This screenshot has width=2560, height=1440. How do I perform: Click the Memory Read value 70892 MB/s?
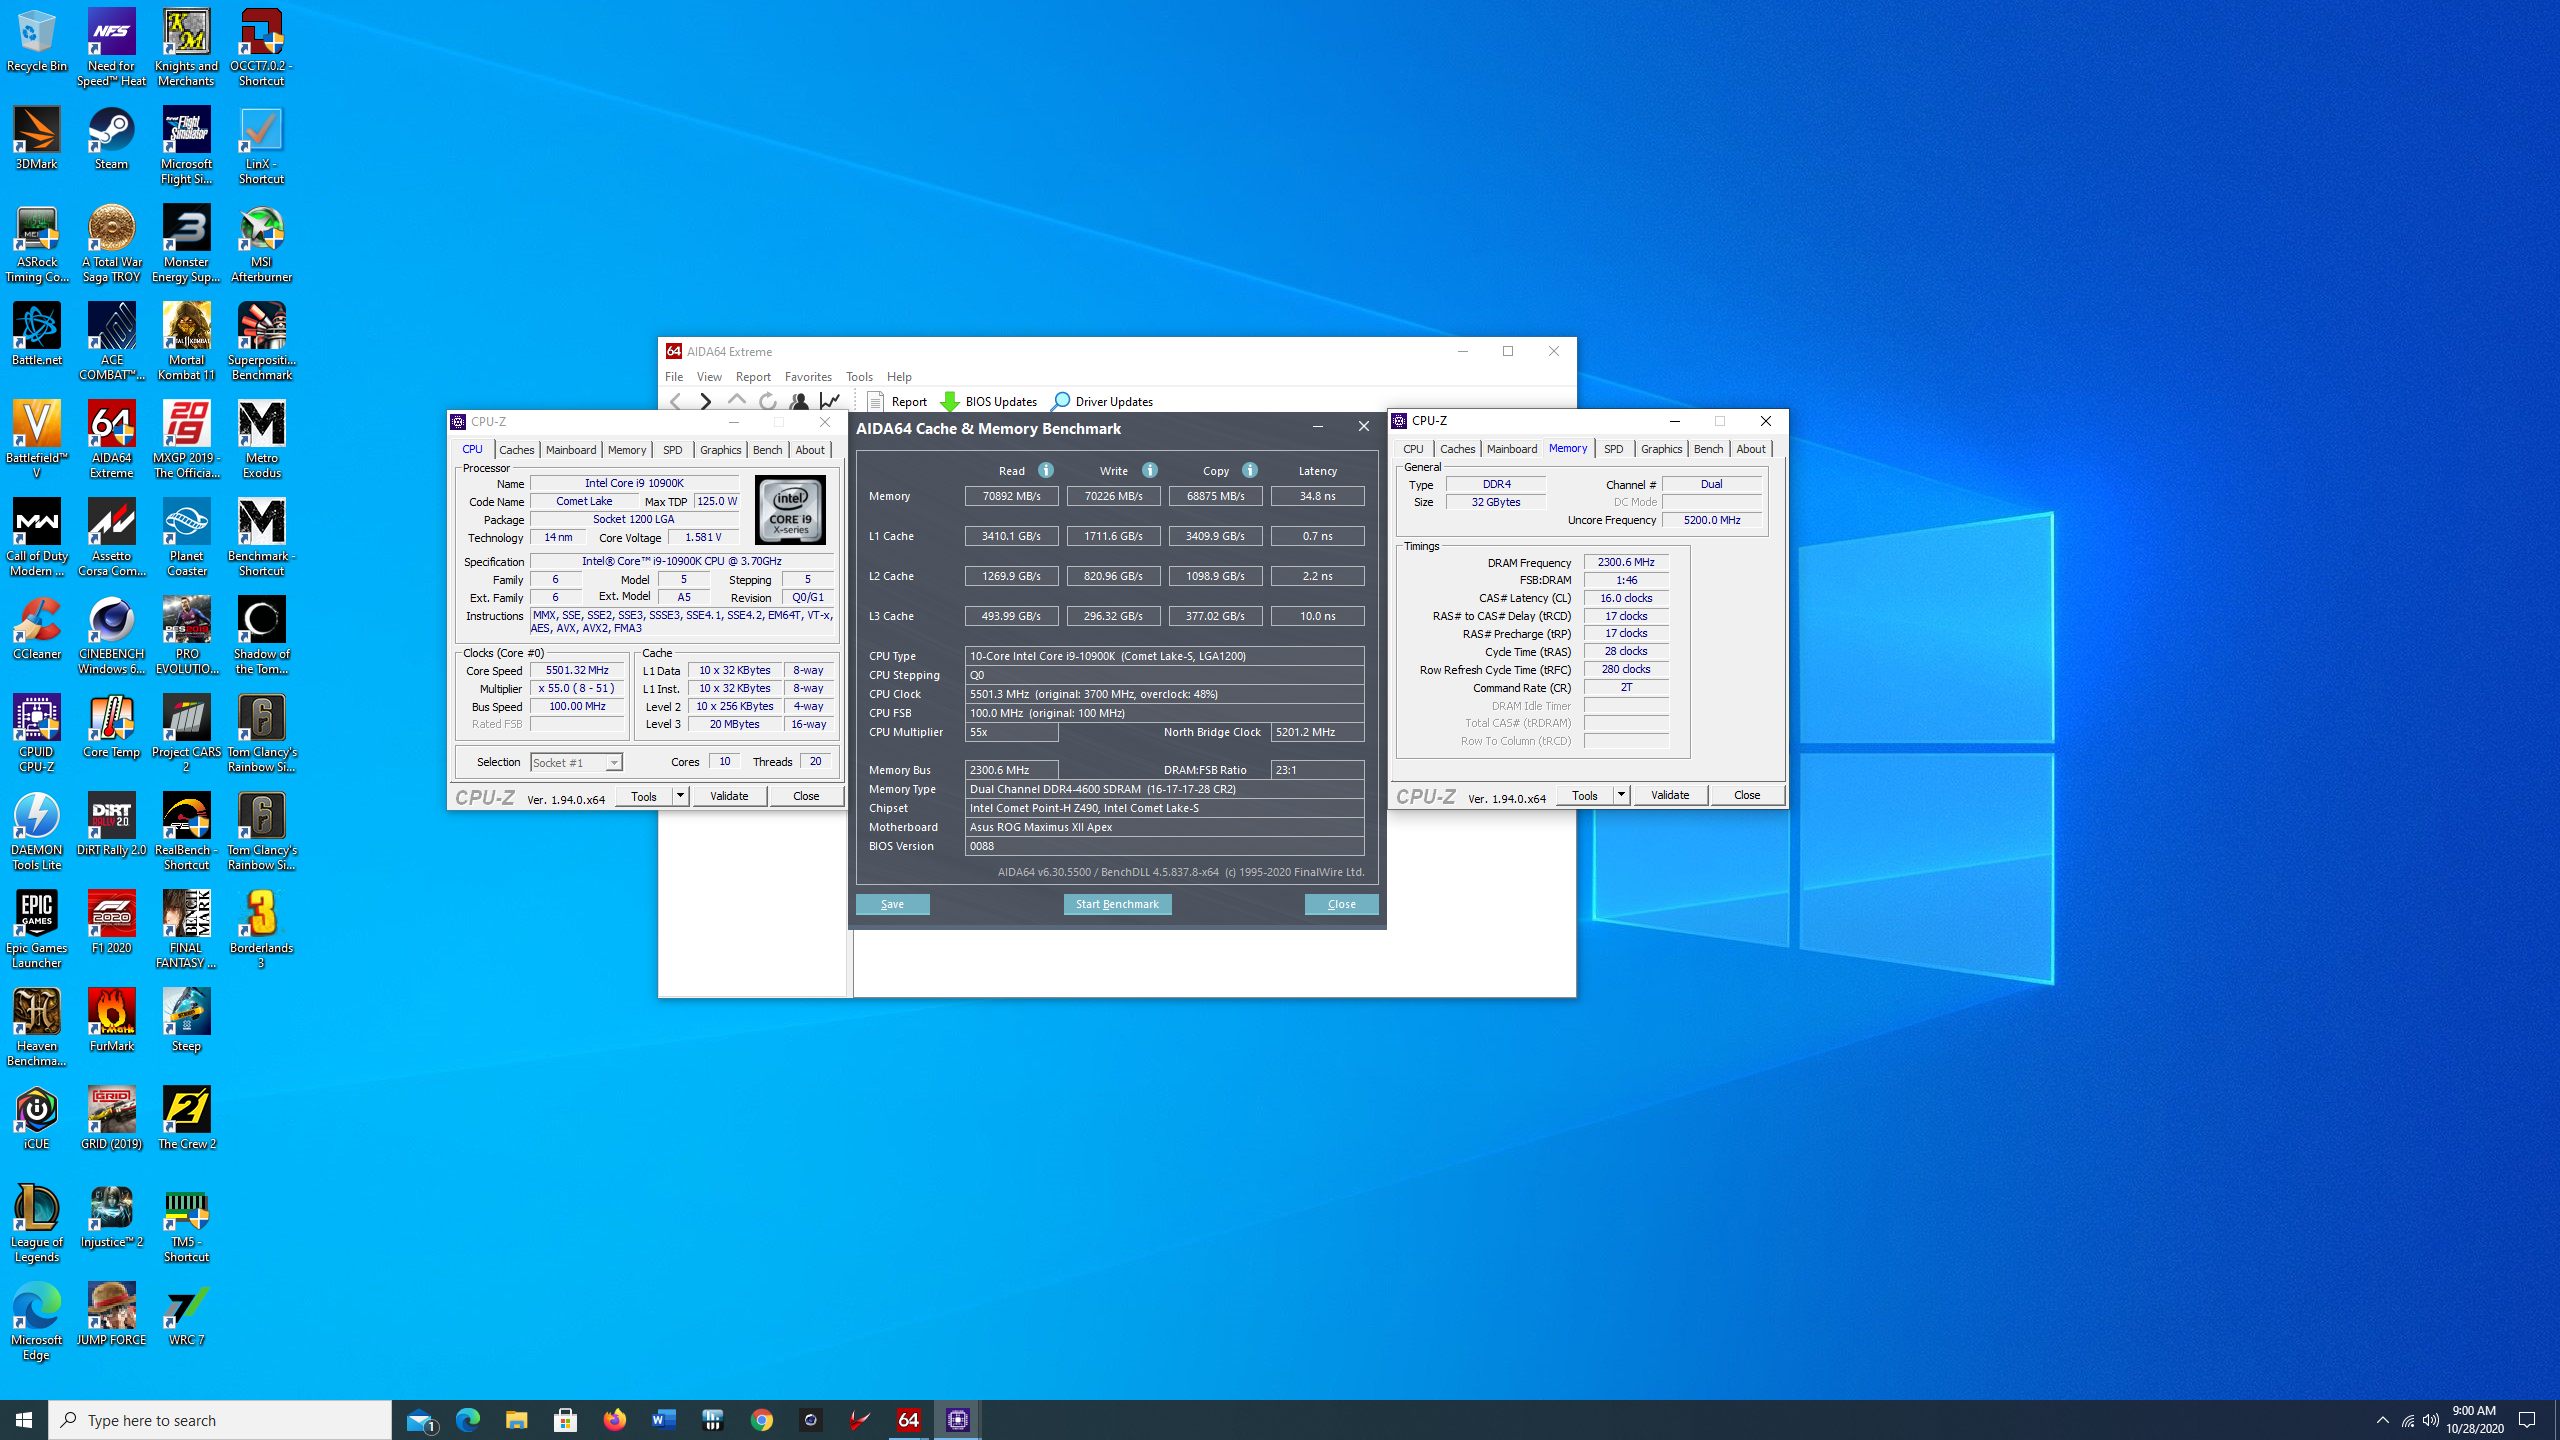click(x=1011, y=496)
